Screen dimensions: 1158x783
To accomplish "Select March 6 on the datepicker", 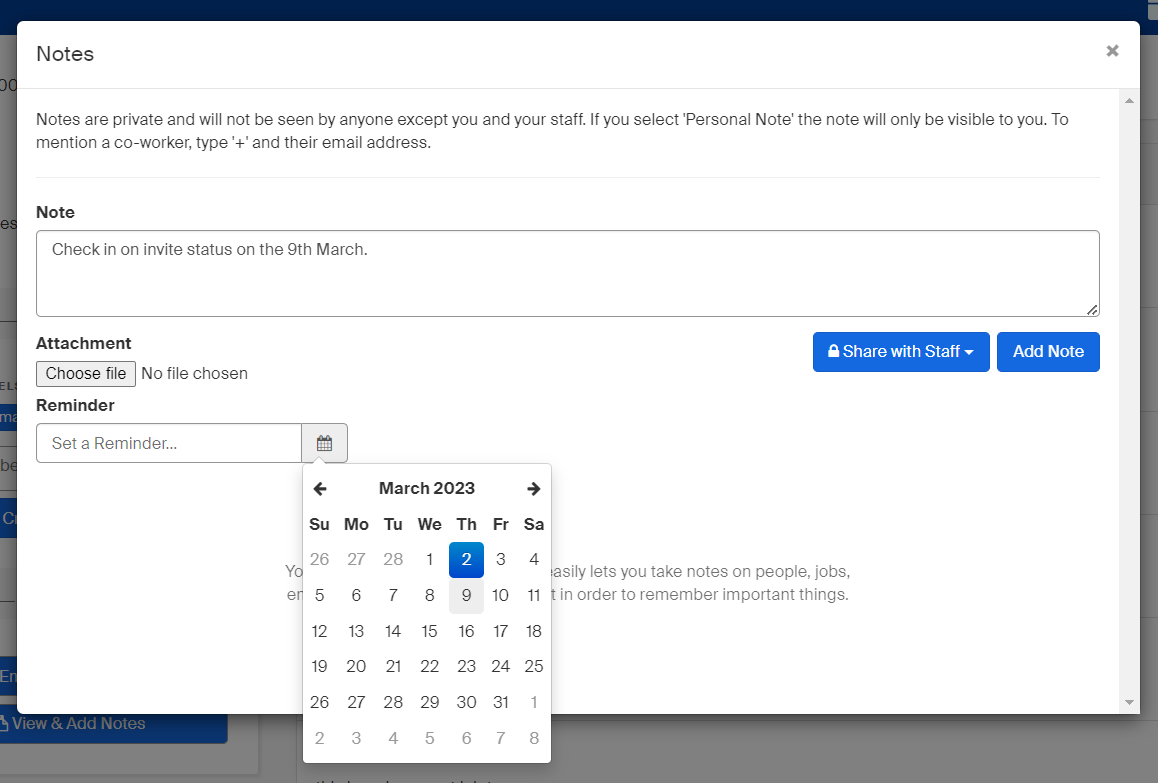I will (356, 595).
